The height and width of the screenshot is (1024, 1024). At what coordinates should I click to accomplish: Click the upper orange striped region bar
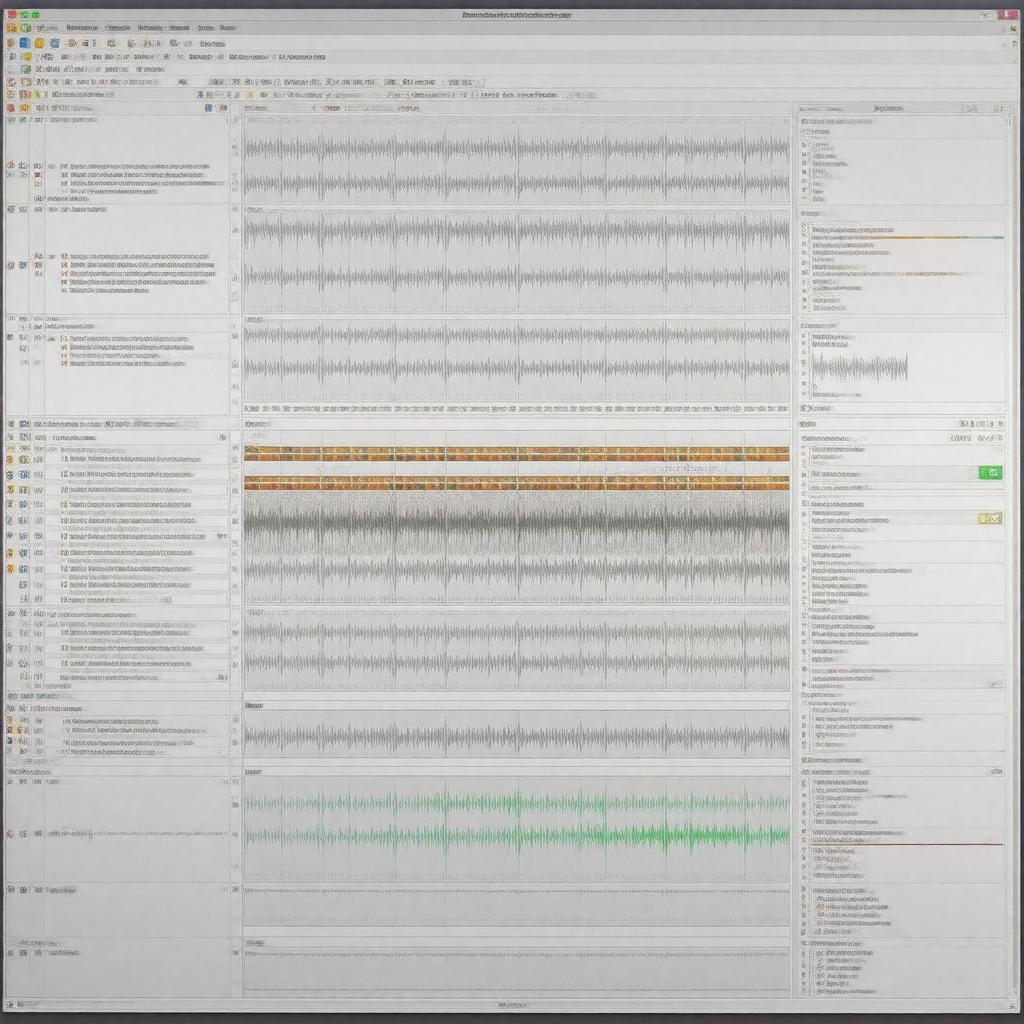(515, 452)
